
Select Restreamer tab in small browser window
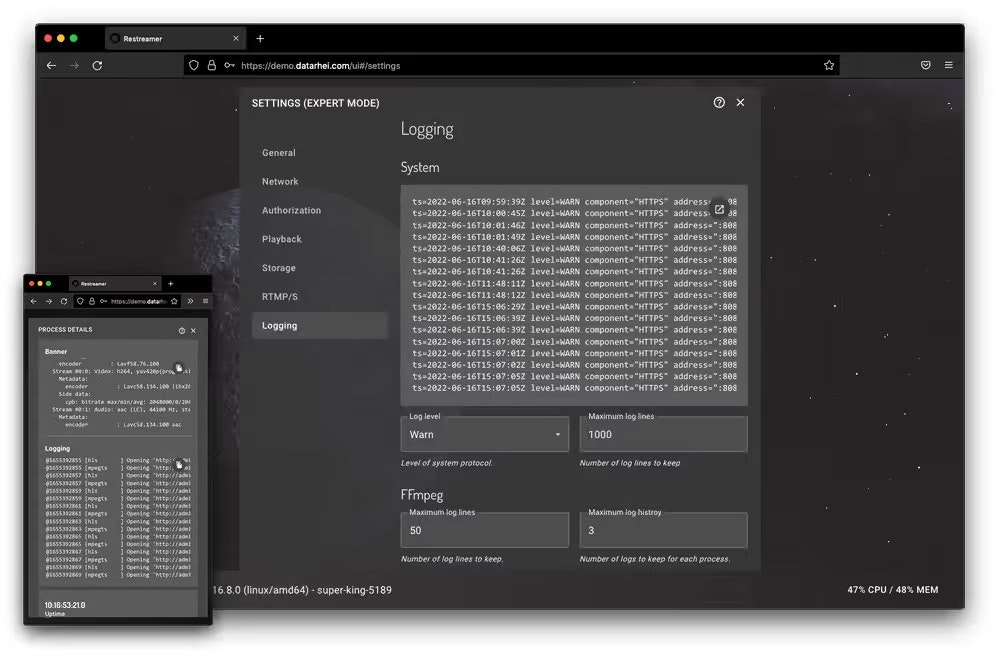tap(115, 284)
